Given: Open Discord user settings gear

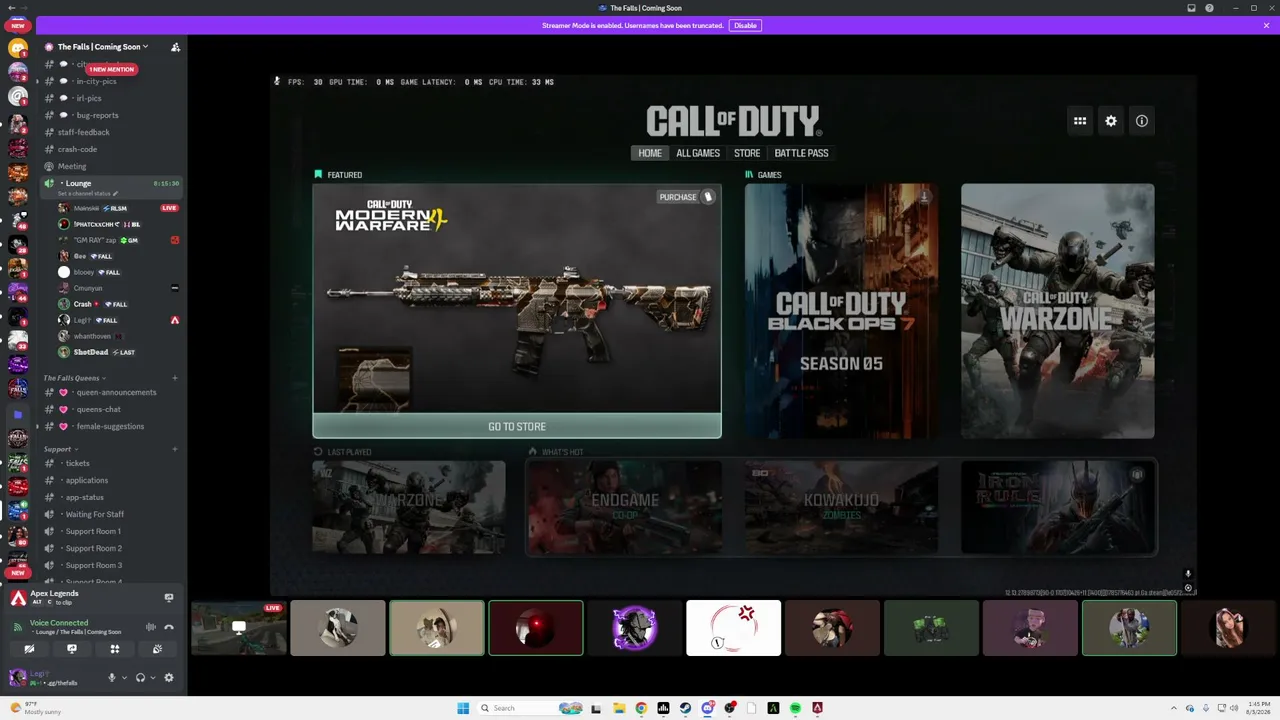Looking at the screenshot, I should (x=169, y=678).
